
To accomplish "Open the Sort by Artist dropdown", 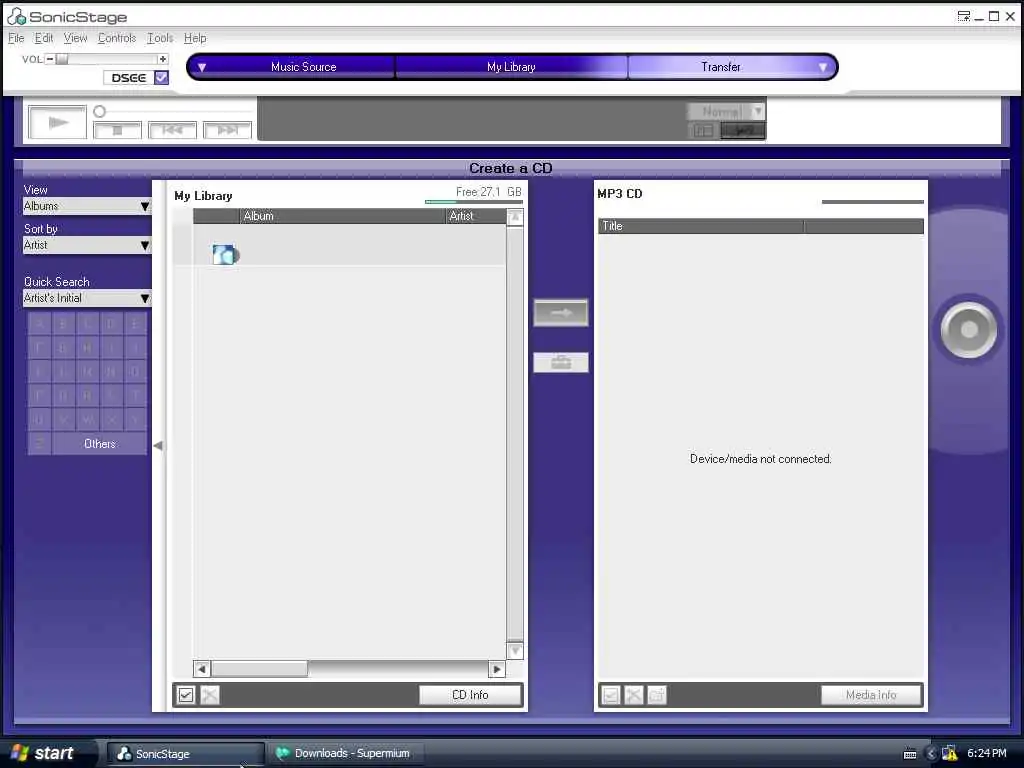I will 87,246.
